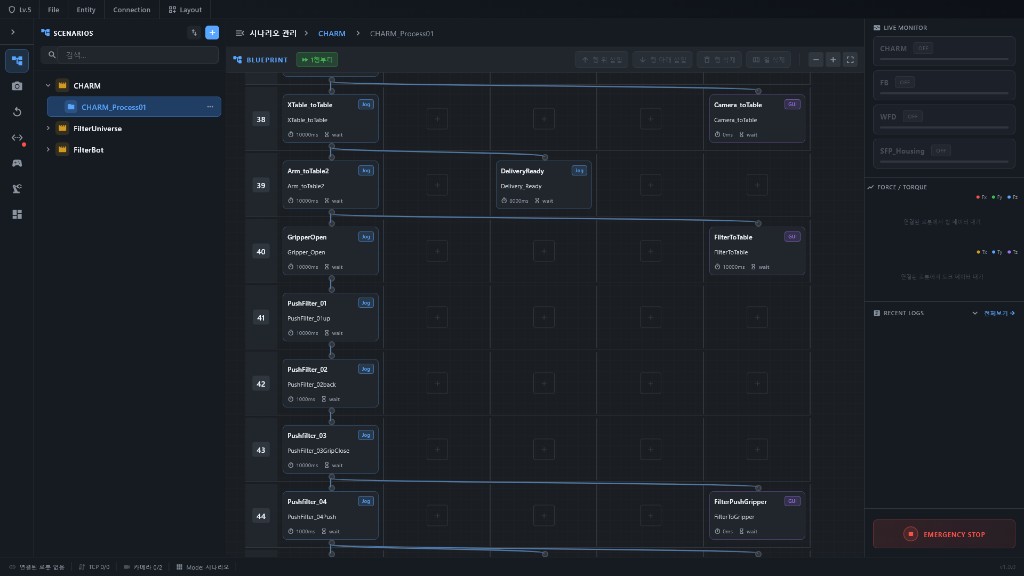Viewport: 1024px width, 576px height.
Task: Select the CHARM_Process01 scenario
Action: (x=134, y=107)
